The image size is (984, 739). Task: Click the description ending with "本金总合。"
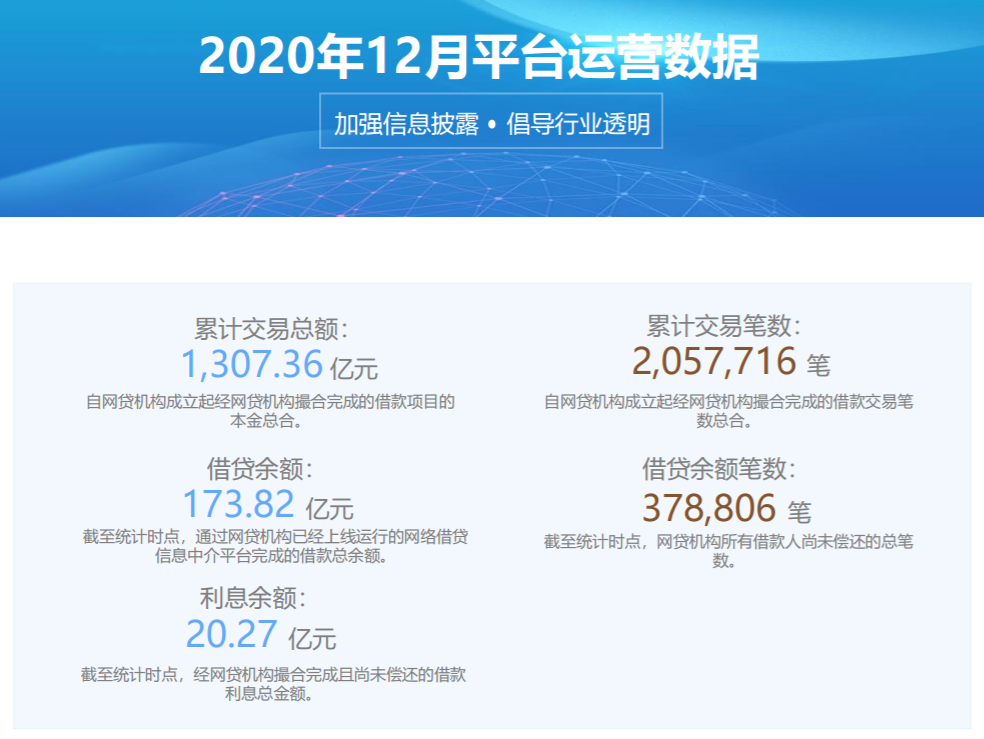click(270, 411)
